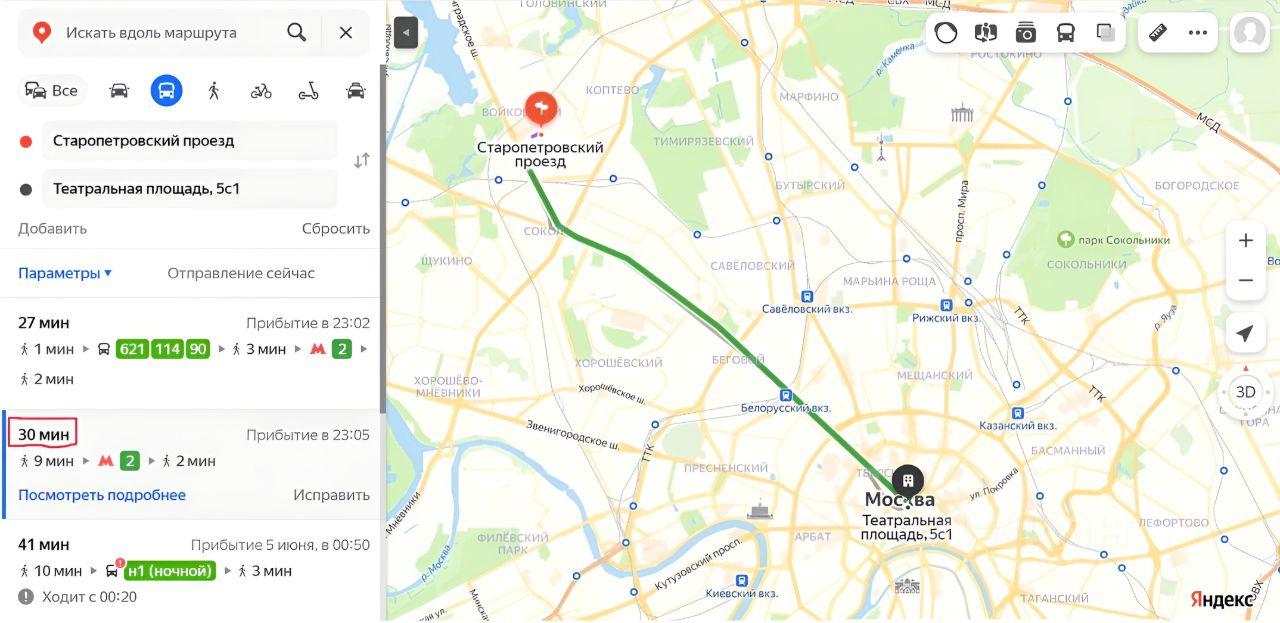The height and width of the screenshot is (623, 1280).
Task: Open the Посмотреть подробнее link
Action: (x=102, y=495)
